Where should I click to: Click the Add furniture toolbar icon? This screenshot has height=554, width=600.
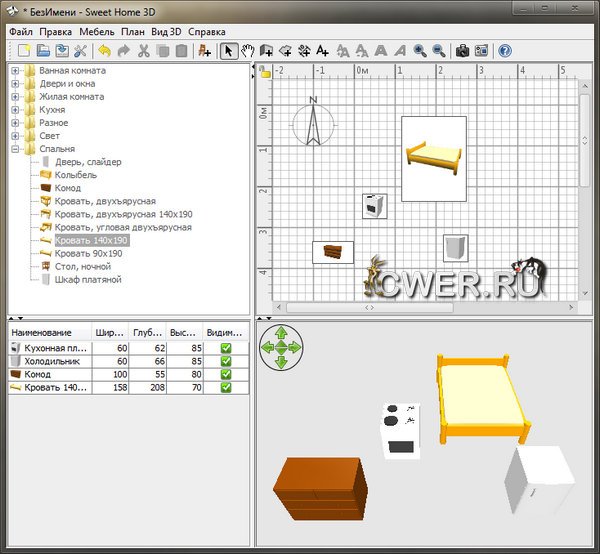204,50
